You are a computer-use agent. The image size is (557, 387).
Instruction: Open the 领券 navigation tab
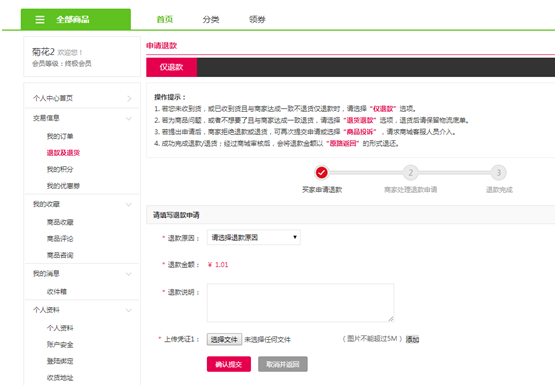(257, 19)
